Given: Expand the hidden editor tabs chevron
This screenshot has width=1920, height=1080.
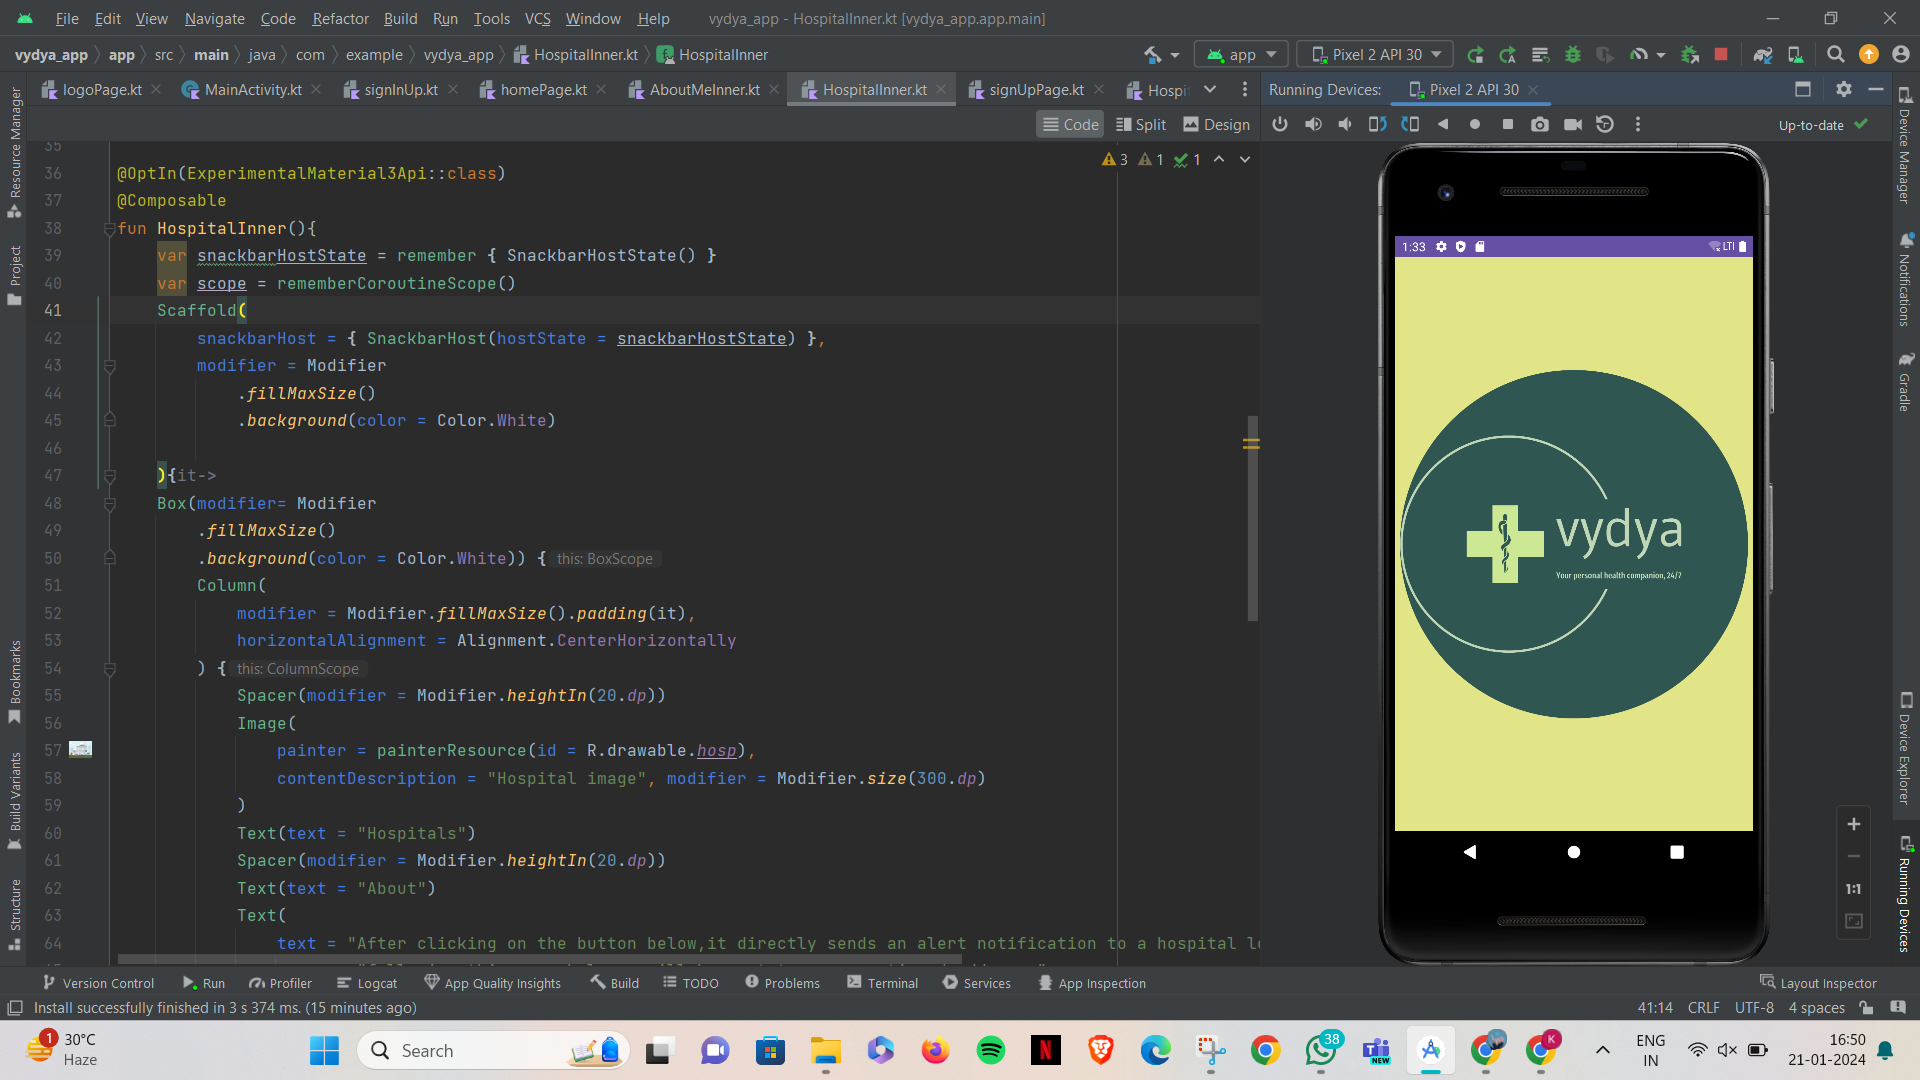Looking at the screenshot, I should point(1210,89).
